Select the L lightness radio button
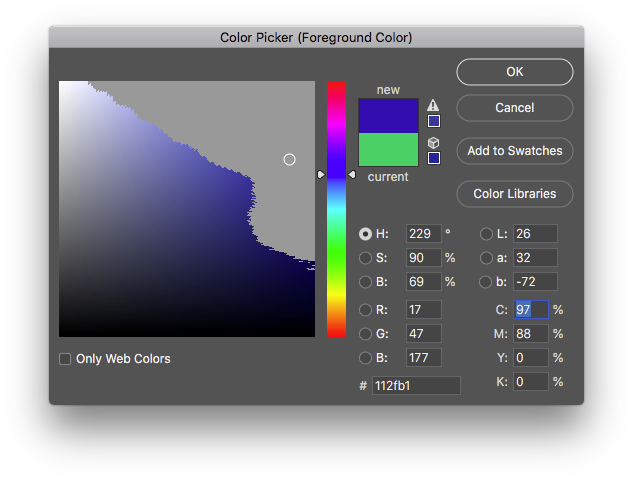 point(487,234)
